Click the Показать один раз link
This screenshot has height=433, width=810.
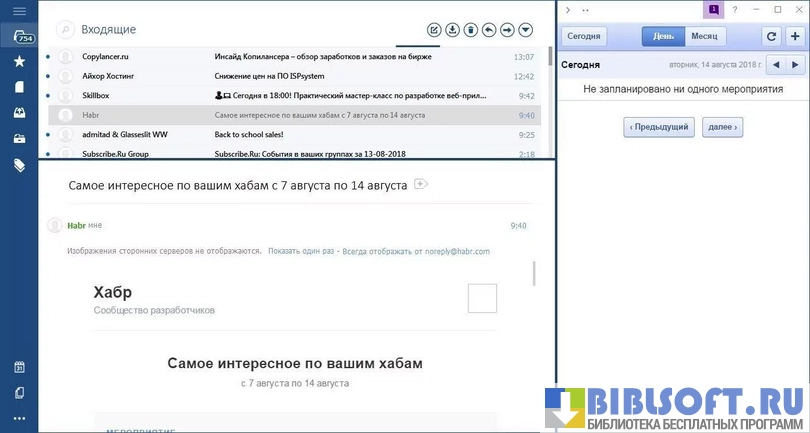point(301,251)
